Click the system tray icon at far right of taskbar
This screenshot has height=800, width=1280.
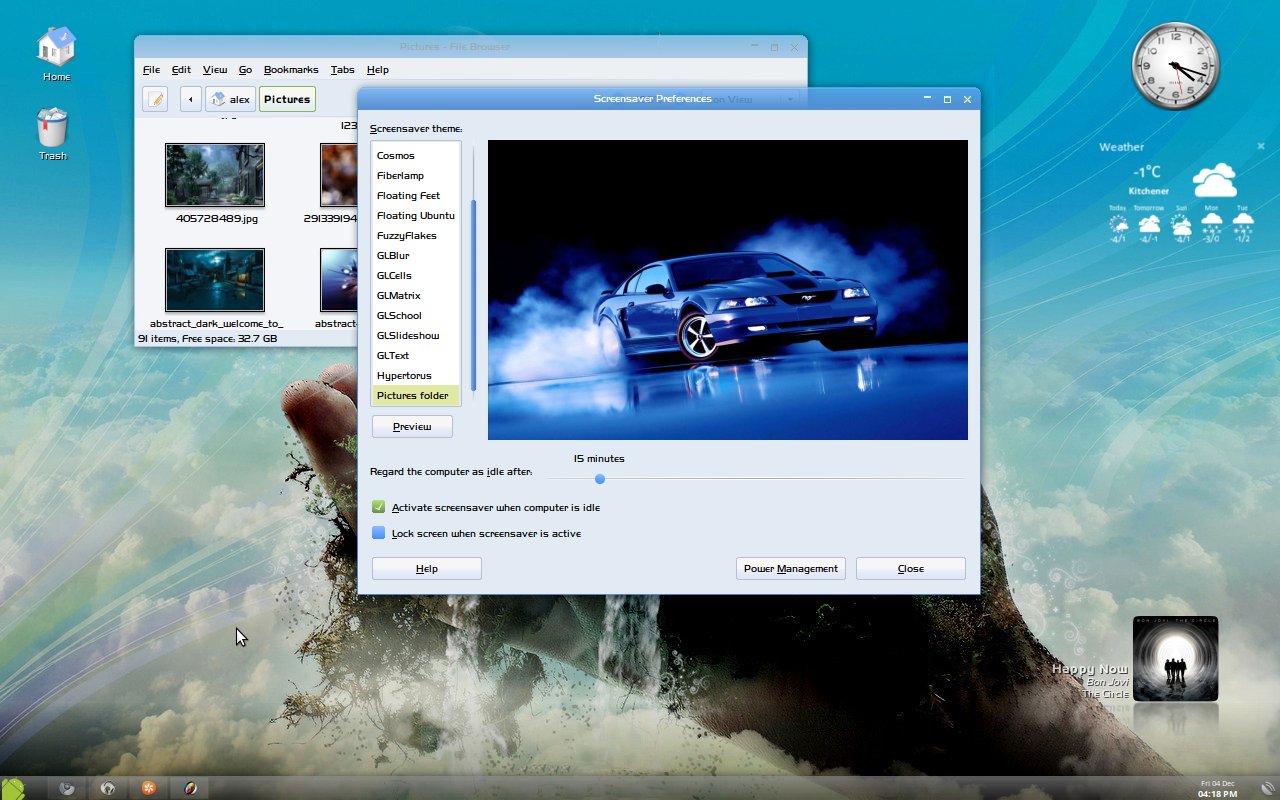tap(1268, 788)
